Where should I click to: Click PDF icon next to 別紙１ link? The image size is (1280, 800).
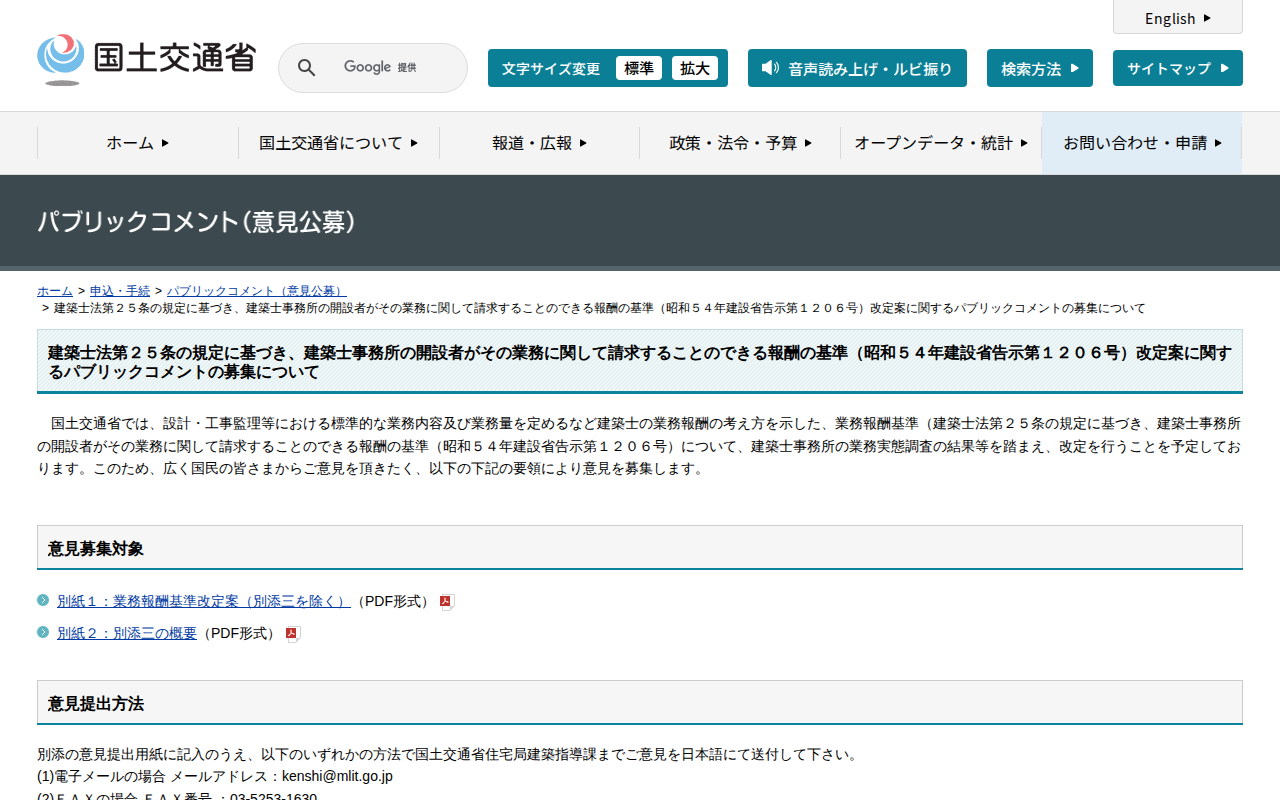[x=447, y=602]
